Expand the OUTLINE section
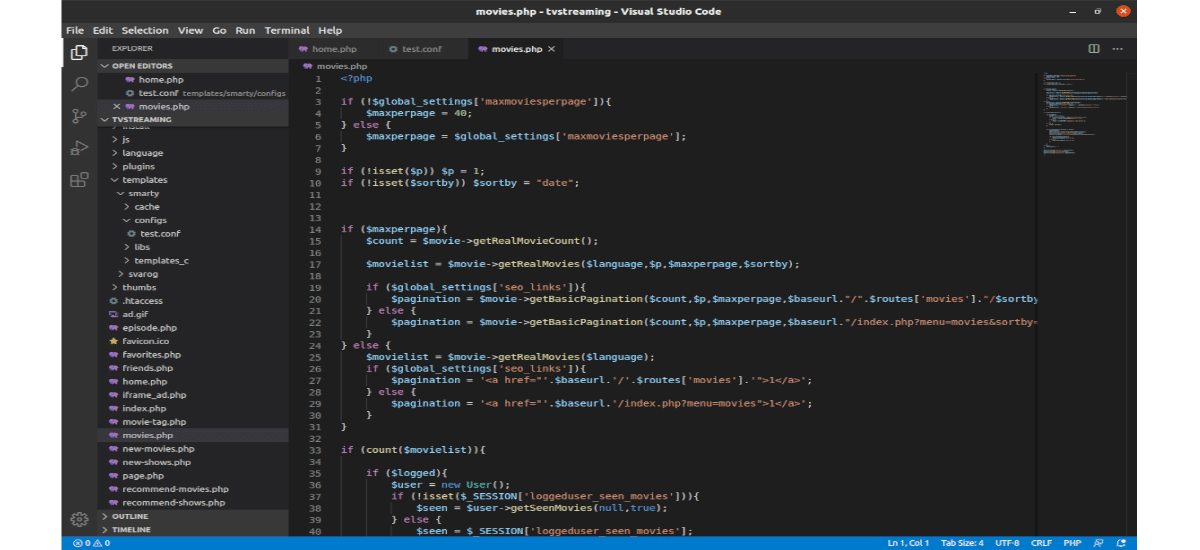This screenshot has width=1200, height=550. point(130,516)
